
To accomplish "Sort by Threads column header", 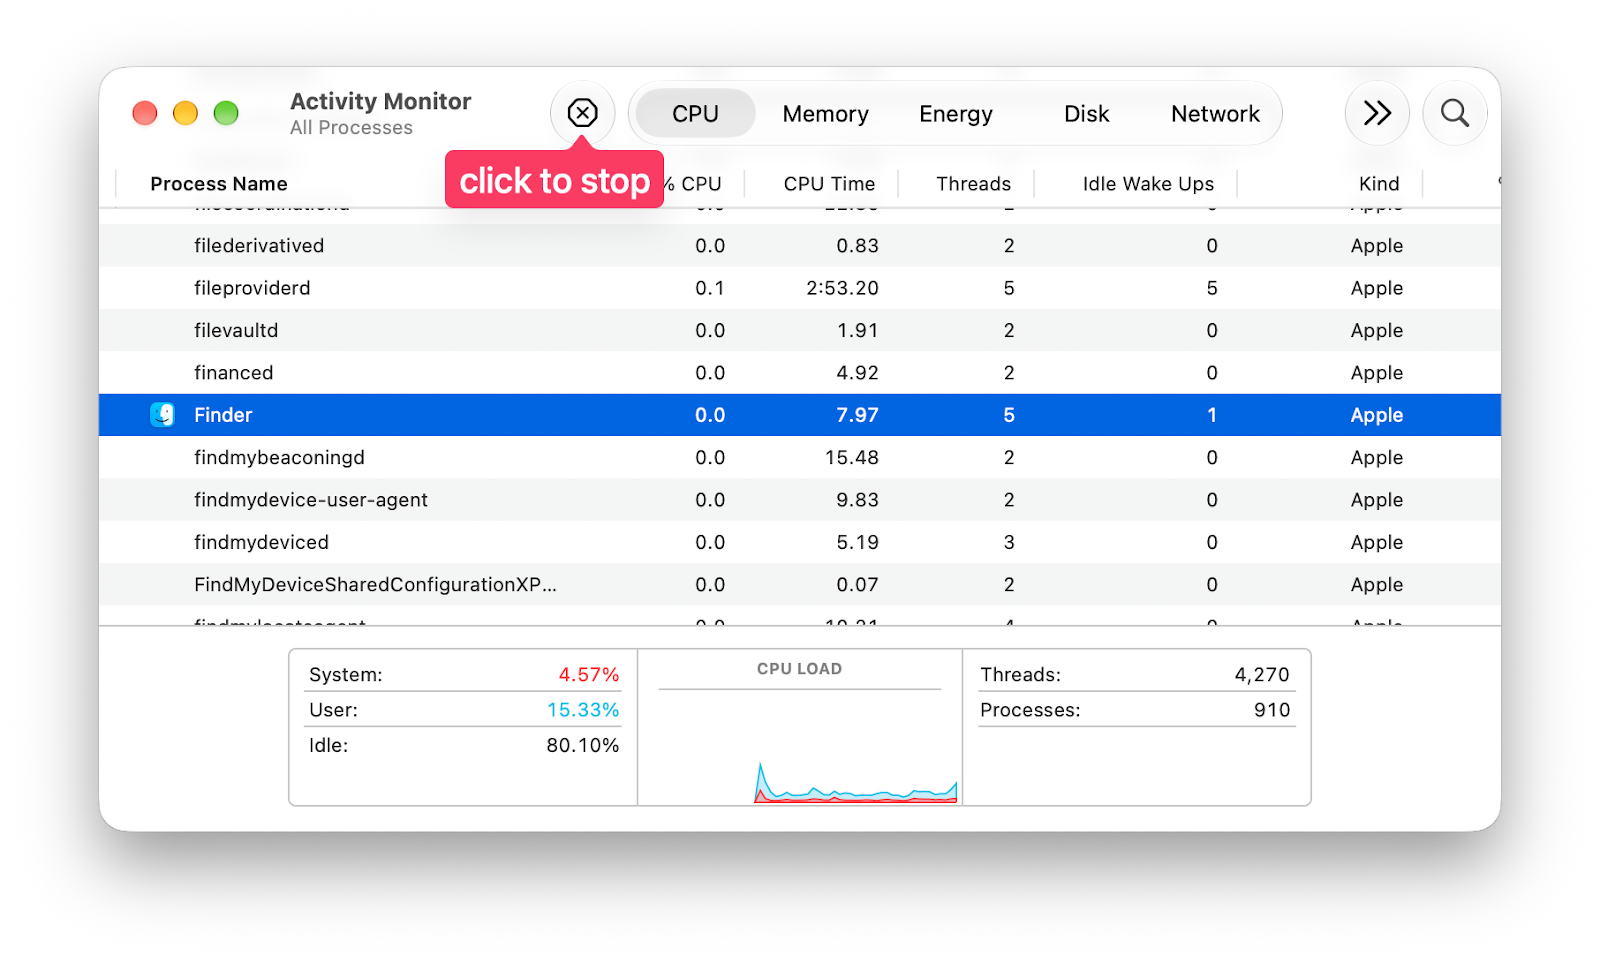I will [973, 184].
